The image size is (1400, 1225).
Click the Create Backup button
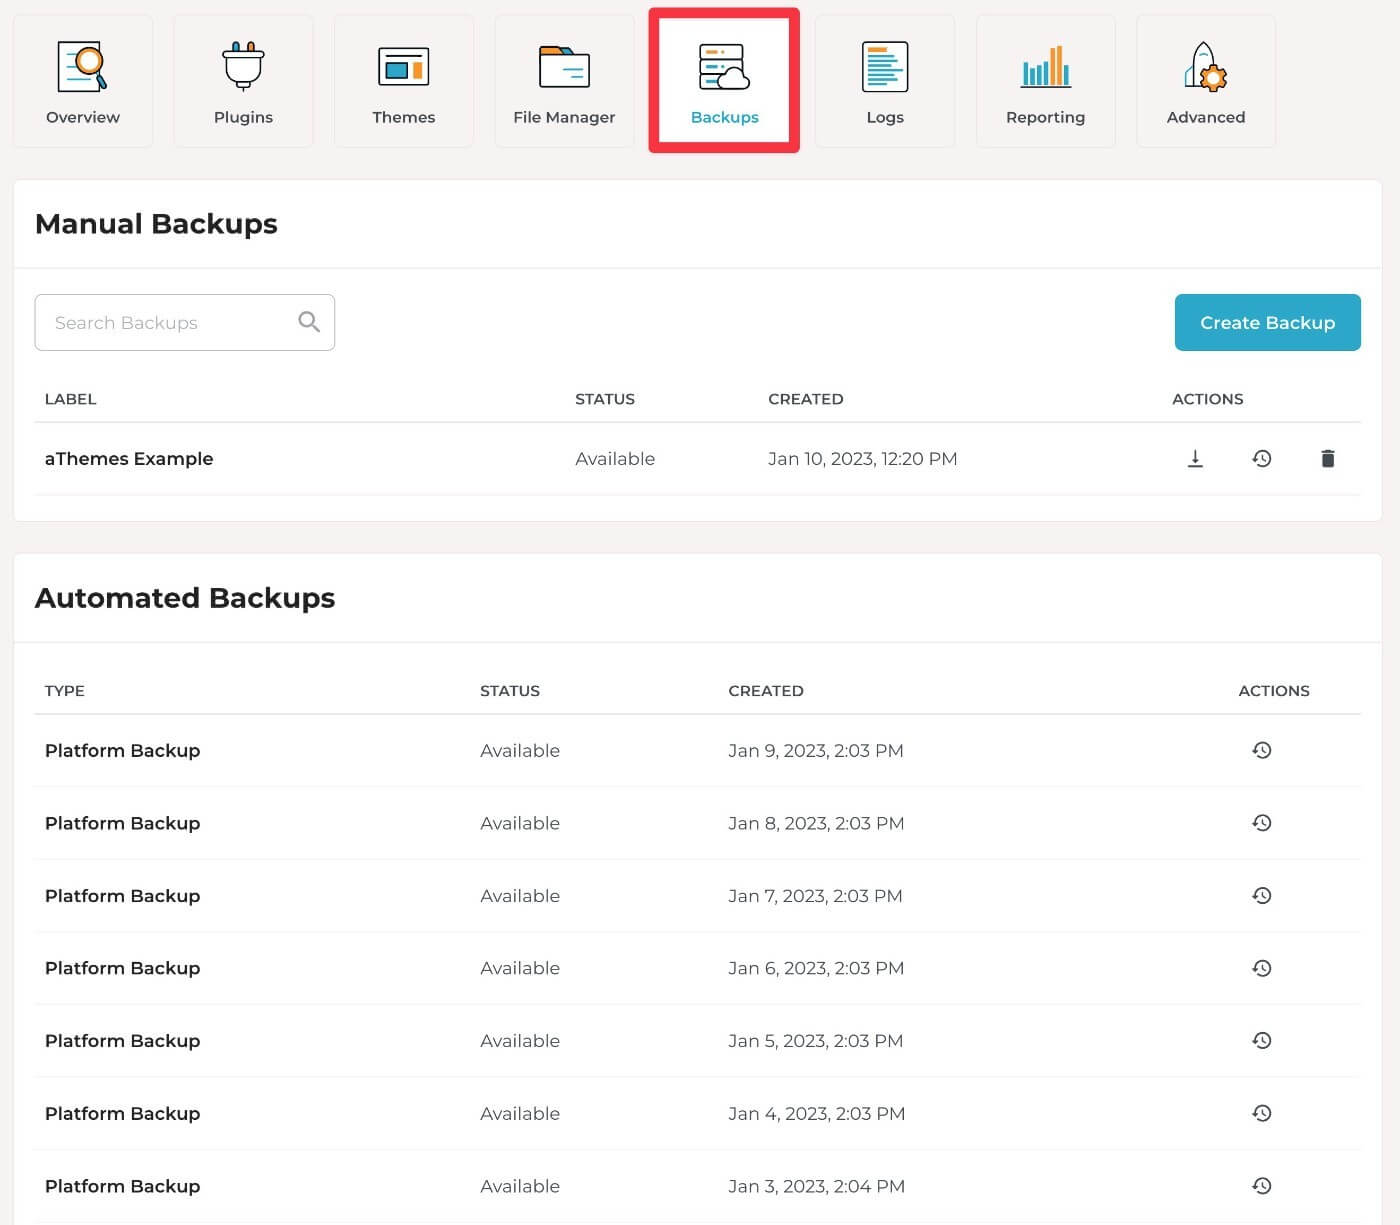click(1267, 322)
